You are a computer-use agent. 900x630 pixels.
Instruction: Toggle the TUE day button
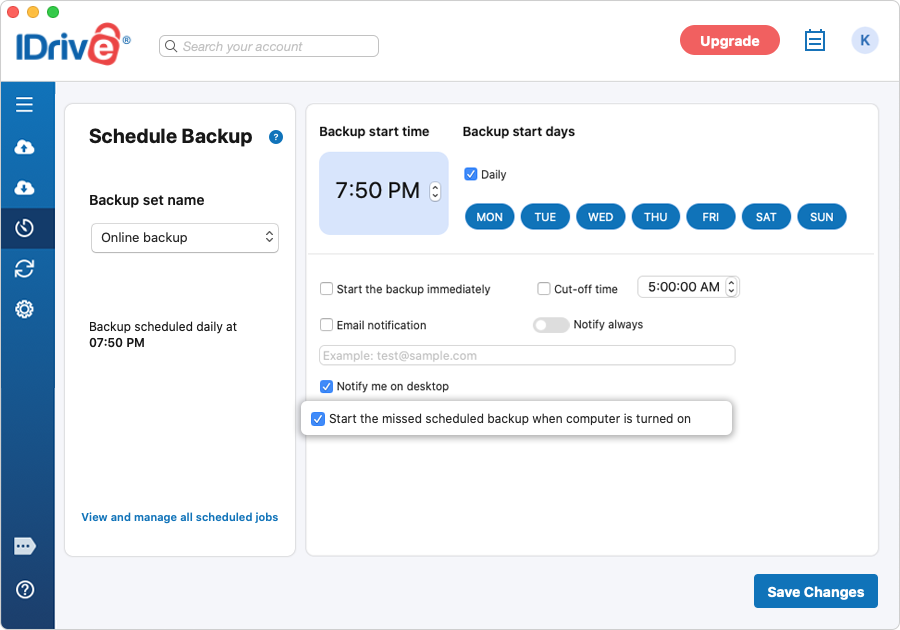click(x=545, y=217)
